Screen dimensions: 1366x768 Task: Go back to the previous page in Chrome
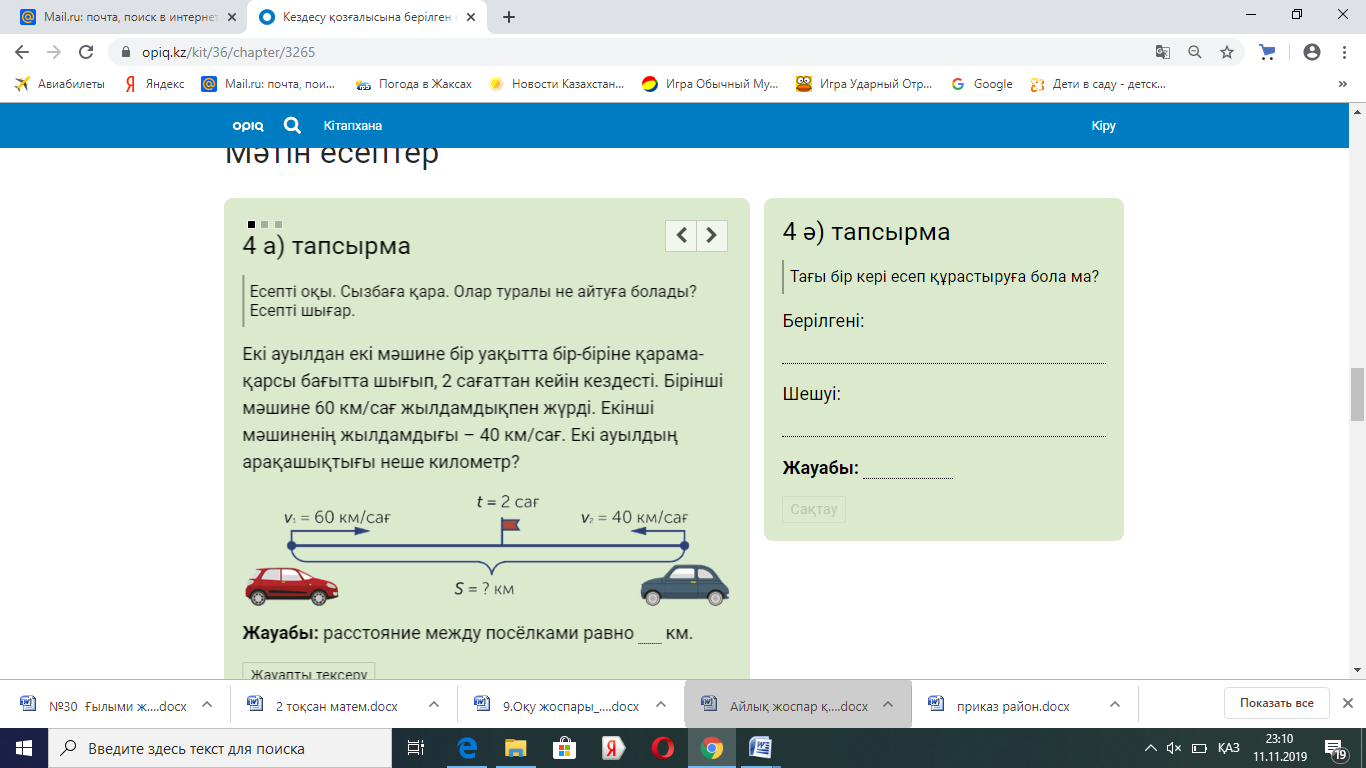tap(22, 52)
